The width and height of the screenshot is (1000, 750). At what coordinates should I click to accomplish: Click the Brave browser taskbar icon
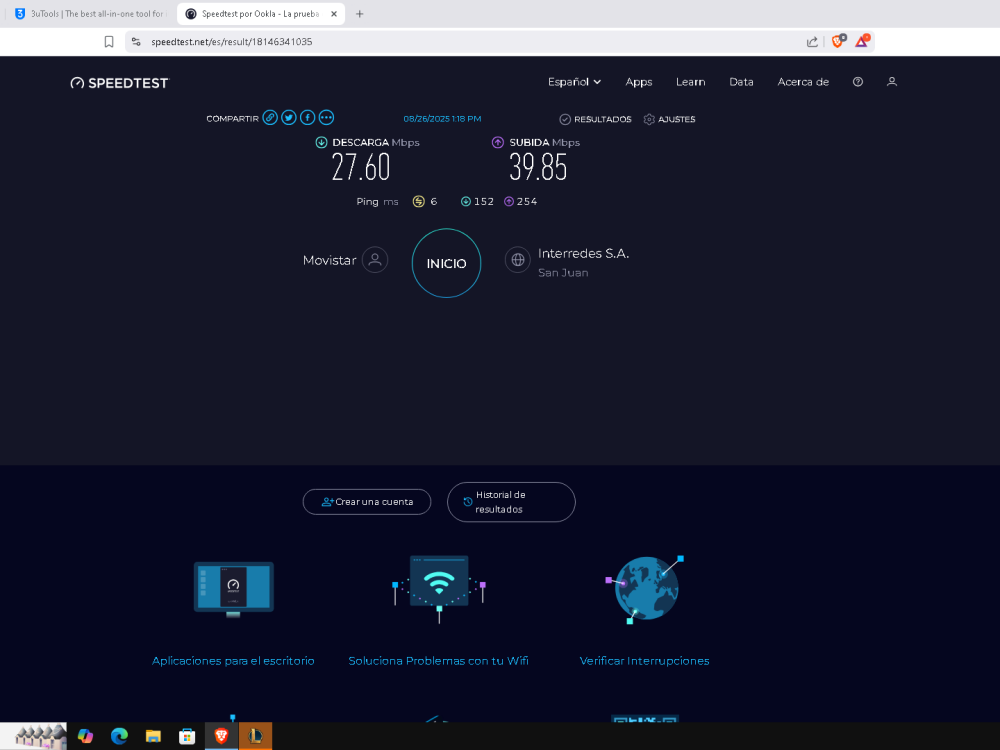(x=221, y=736)
